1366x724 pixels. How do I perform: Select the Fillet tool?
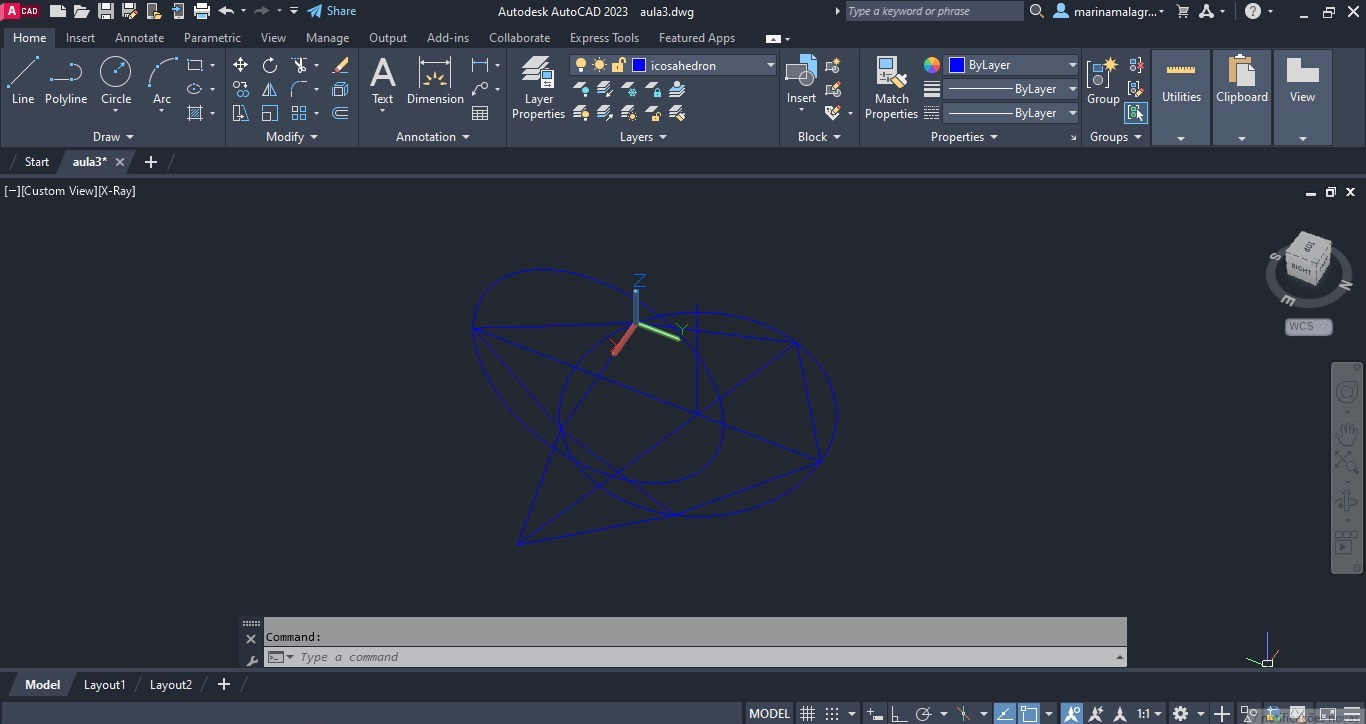click(299, 89)
